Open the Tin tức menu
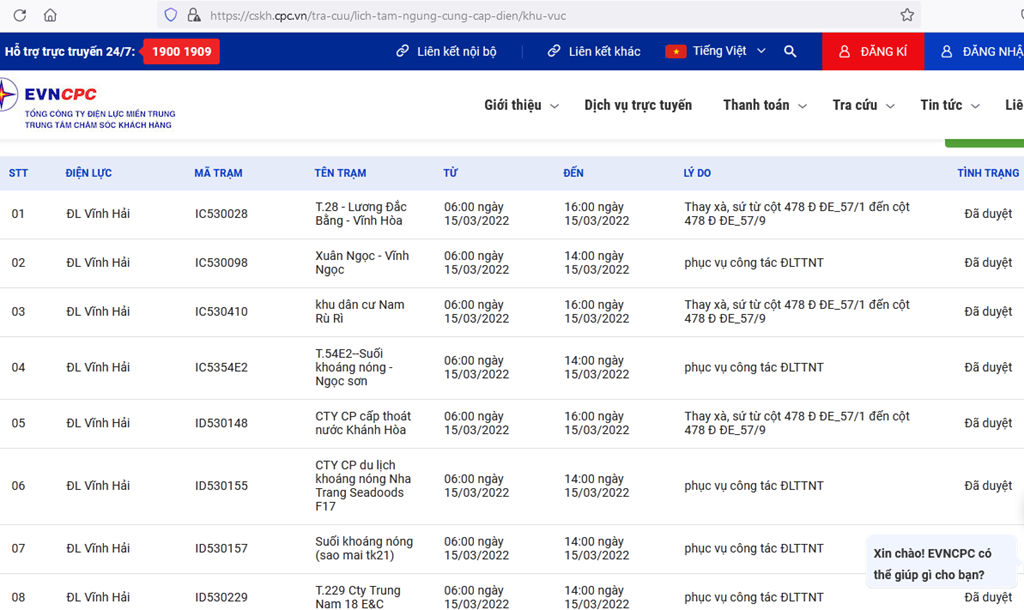1024x610 pixels. 949,105
